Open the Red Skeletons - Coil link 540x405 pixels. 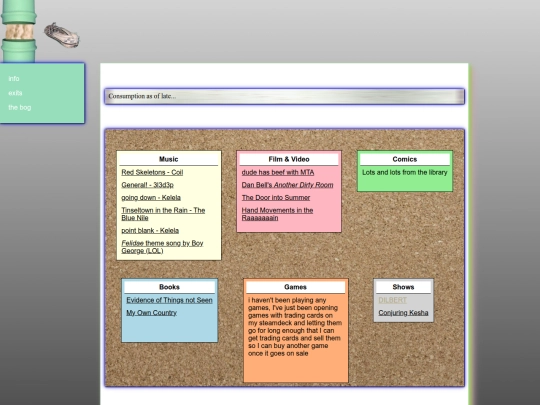click(x=152, y=172)
